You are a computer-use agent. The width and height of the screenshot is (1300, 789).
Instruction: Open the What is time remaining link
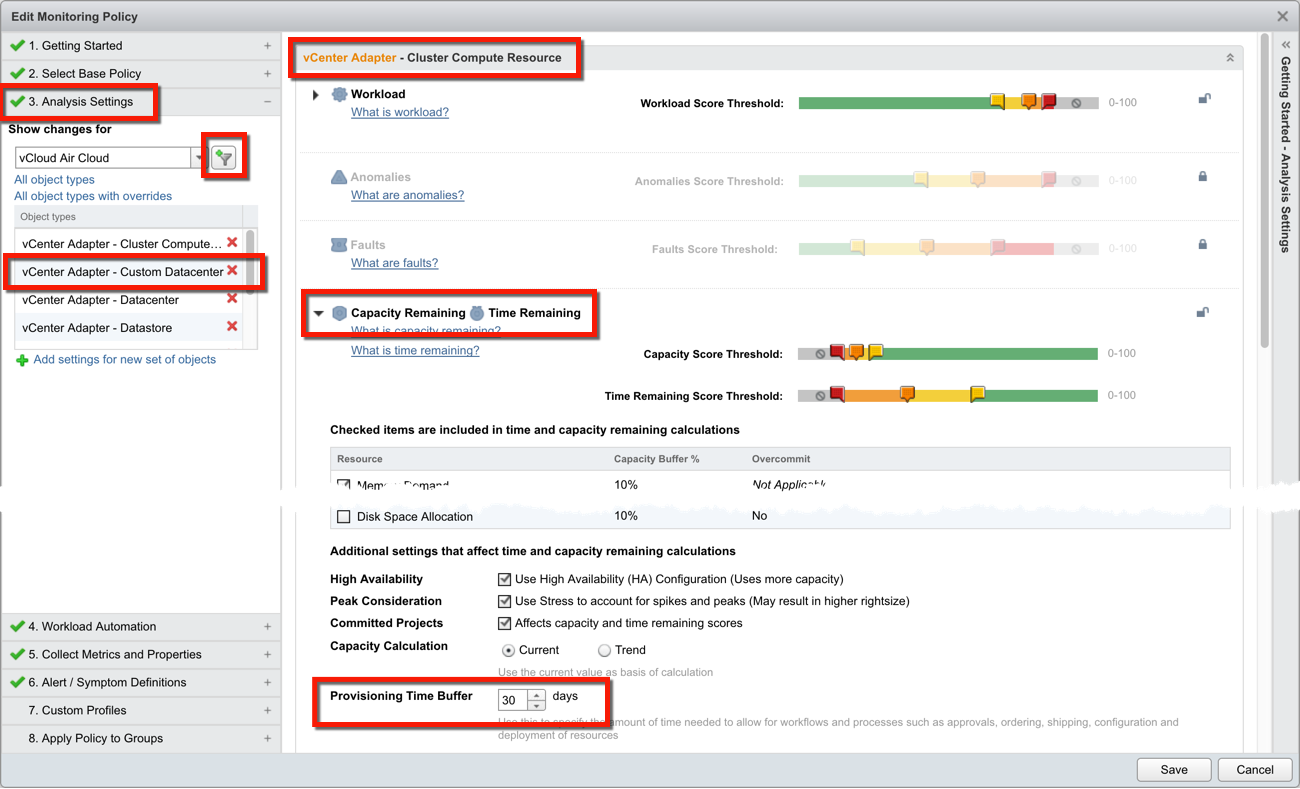414,350
